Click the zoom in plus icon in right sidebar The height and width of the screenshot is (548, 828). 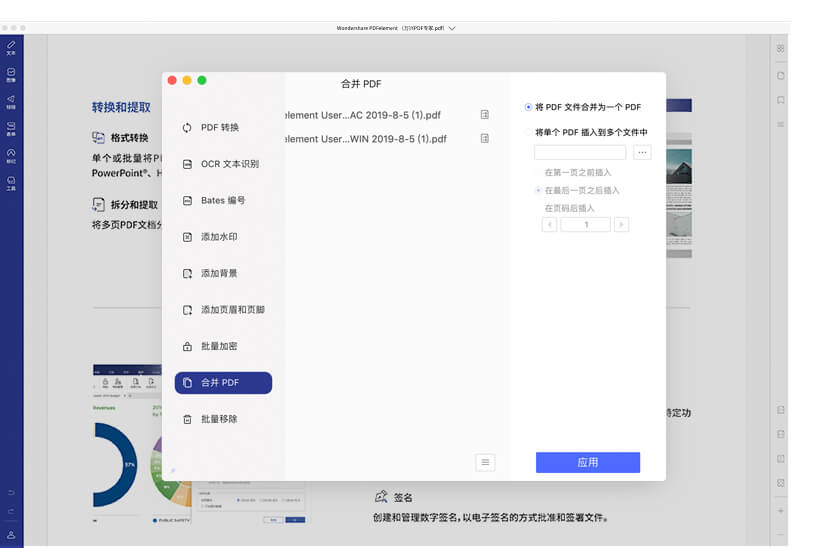pos(780,511)
